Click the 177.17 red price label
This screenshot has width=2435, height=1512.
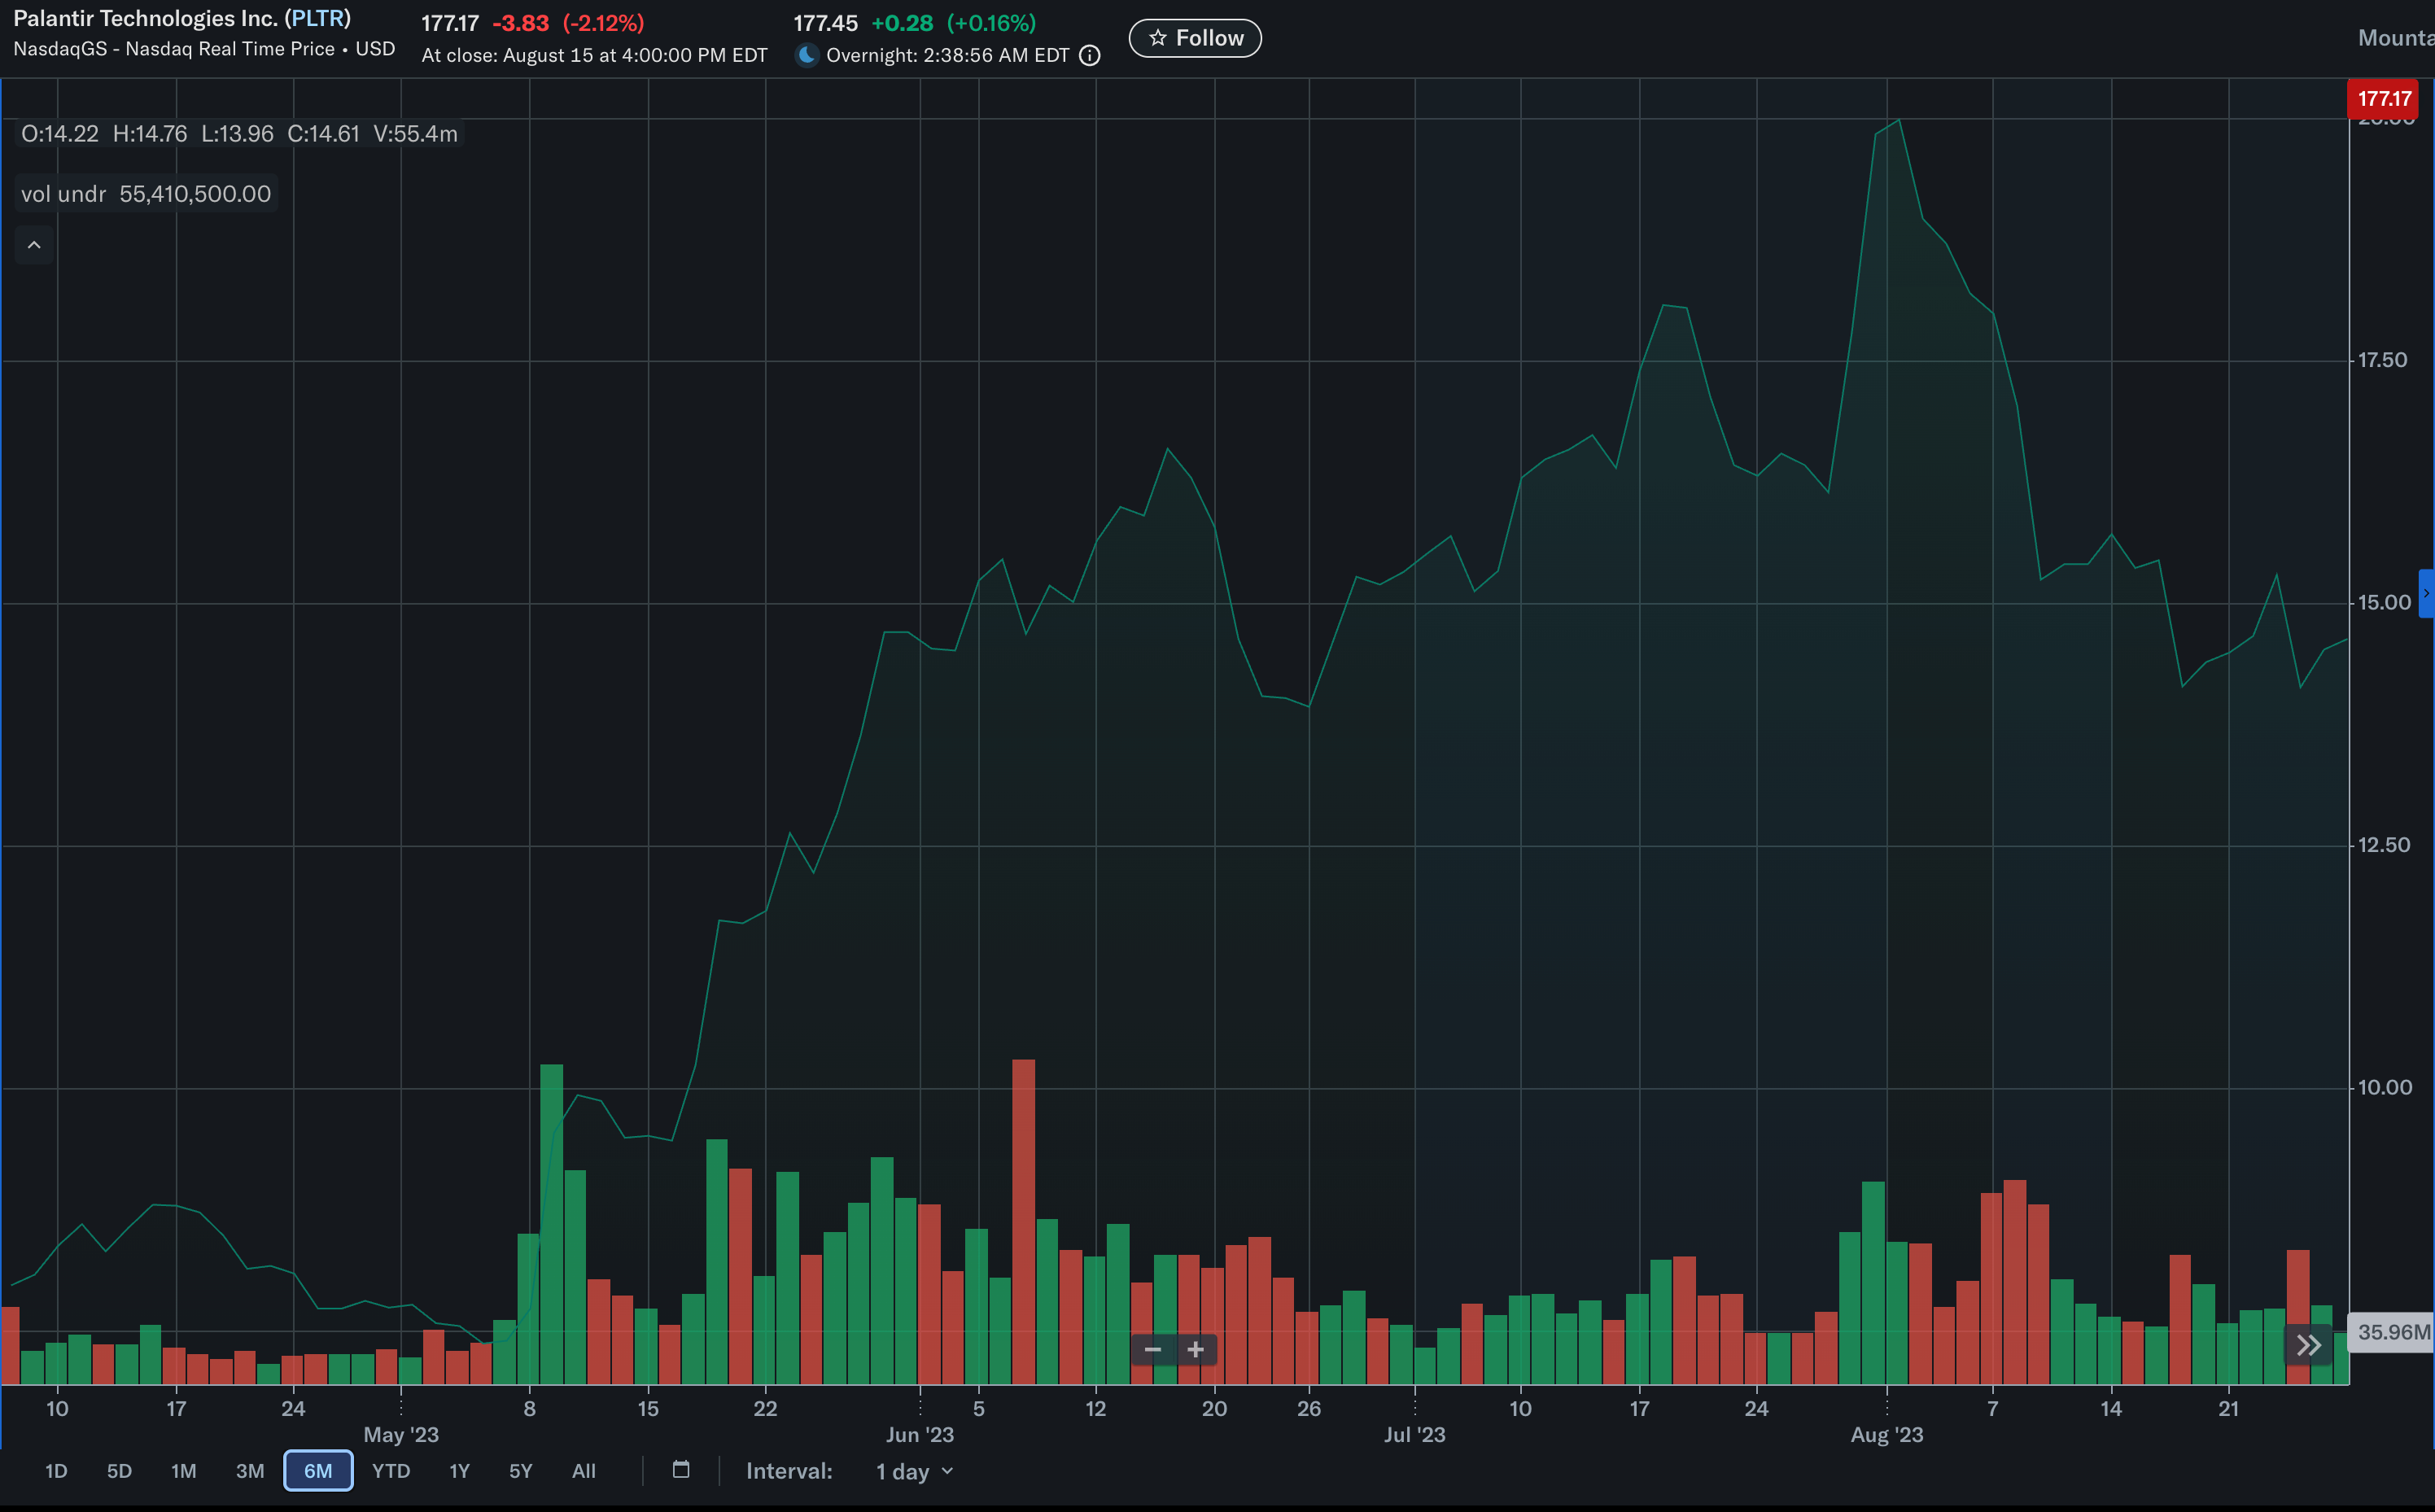(x=2384, y=98)
